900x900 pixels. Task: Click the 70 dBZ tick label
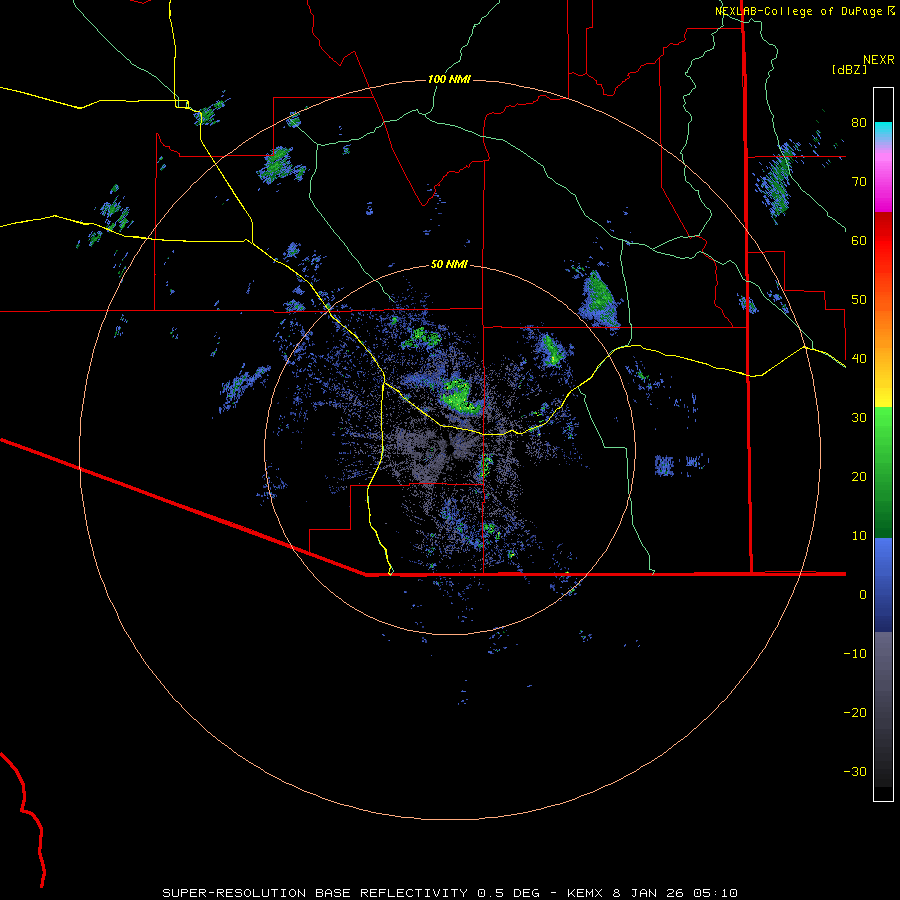[x=859, y=181]
